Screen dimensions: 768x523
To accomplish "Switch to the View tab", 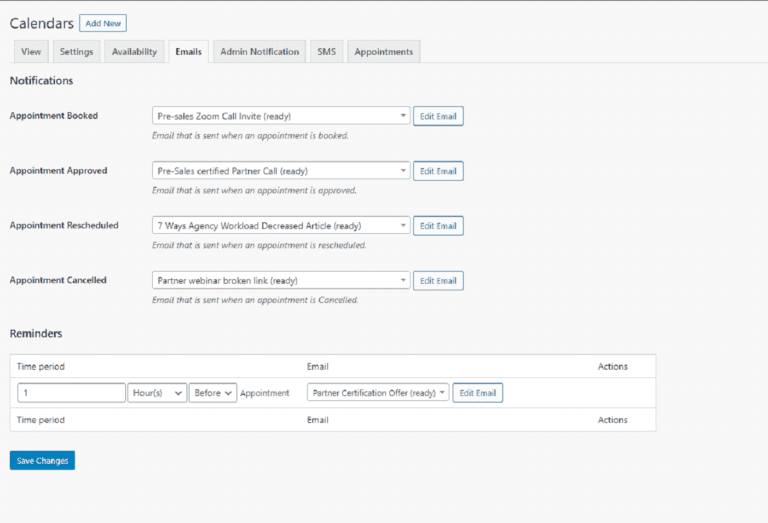I will (x=31, y=52).
